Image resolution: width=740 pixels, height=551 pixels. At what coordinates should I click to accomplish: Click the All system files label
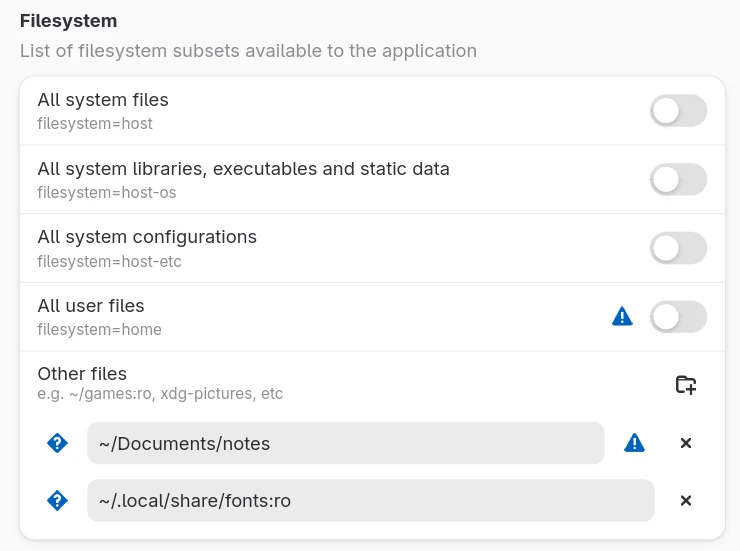[103, 100]
